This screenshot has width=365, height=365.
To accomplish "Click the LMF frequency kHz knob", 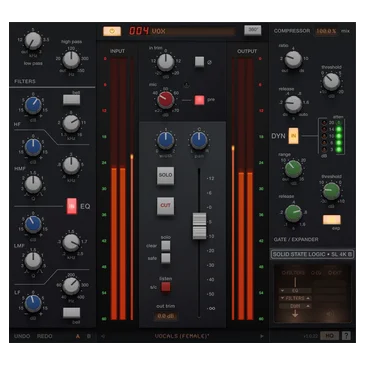I will (71, 243).
